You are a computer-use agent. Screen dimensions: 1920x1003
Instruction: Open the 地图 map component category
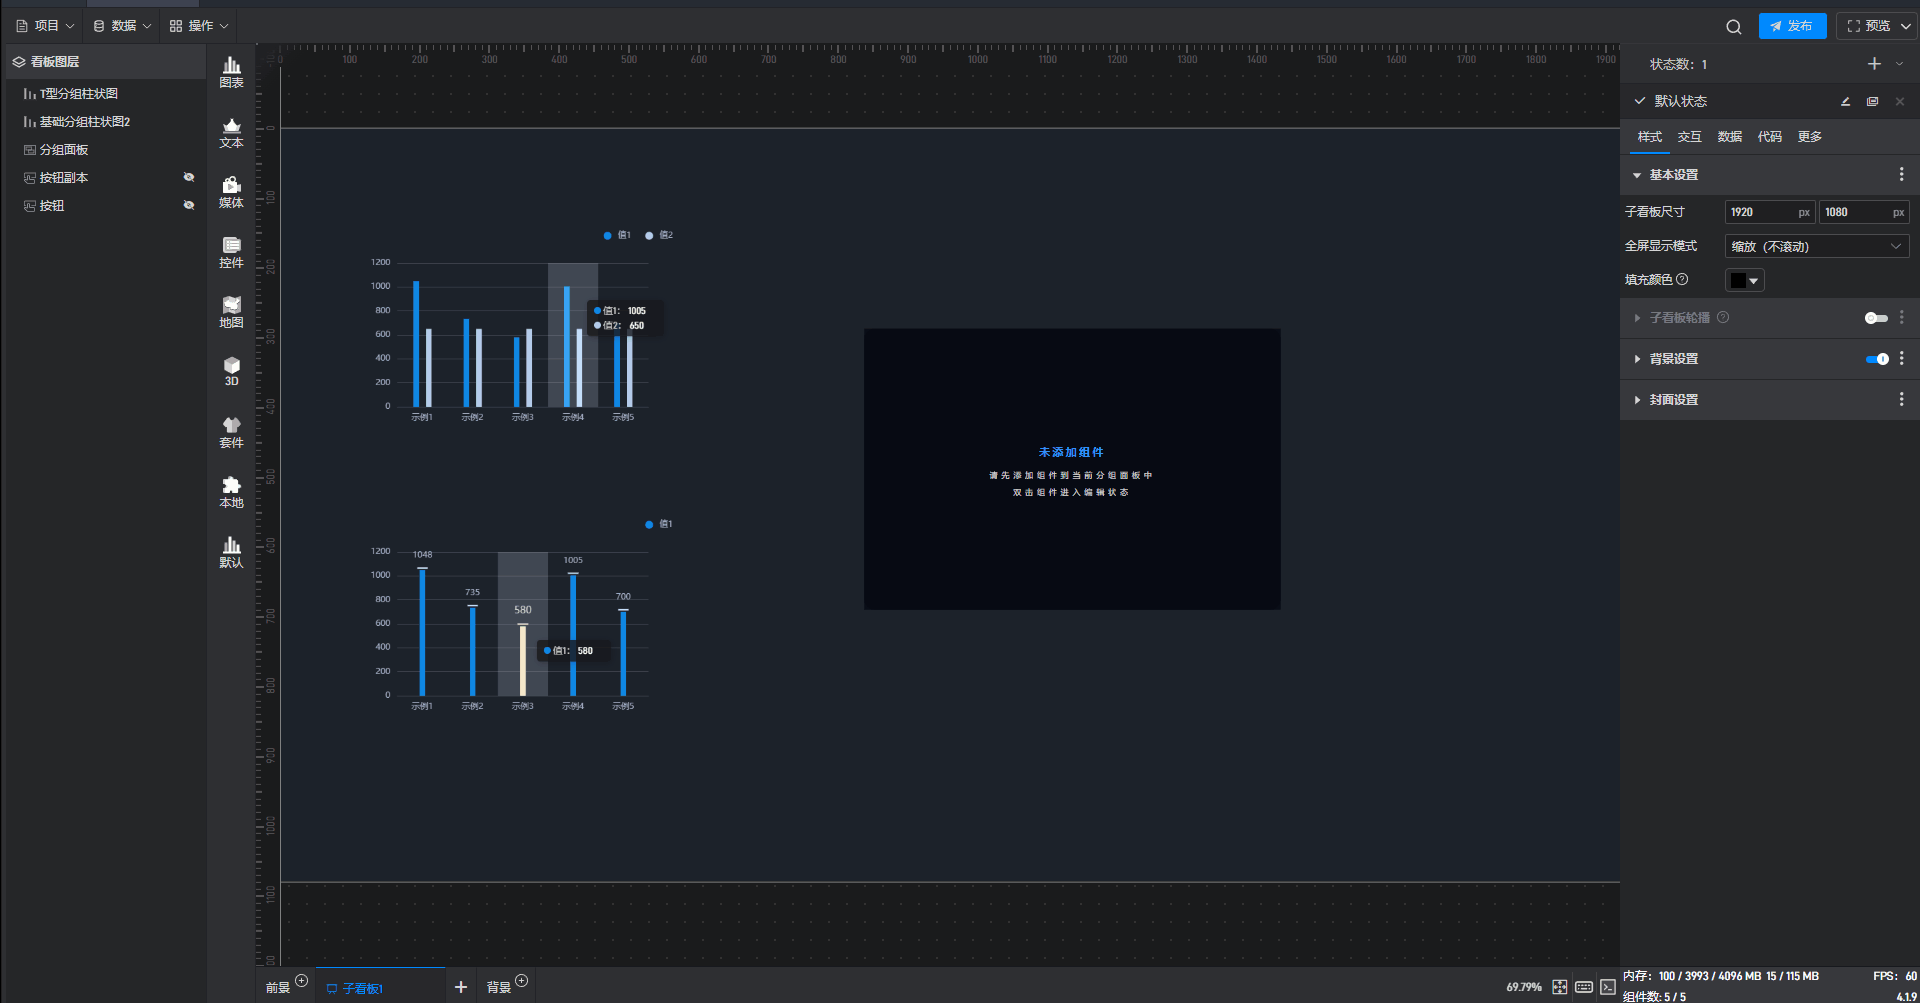(x=231, y=312)
